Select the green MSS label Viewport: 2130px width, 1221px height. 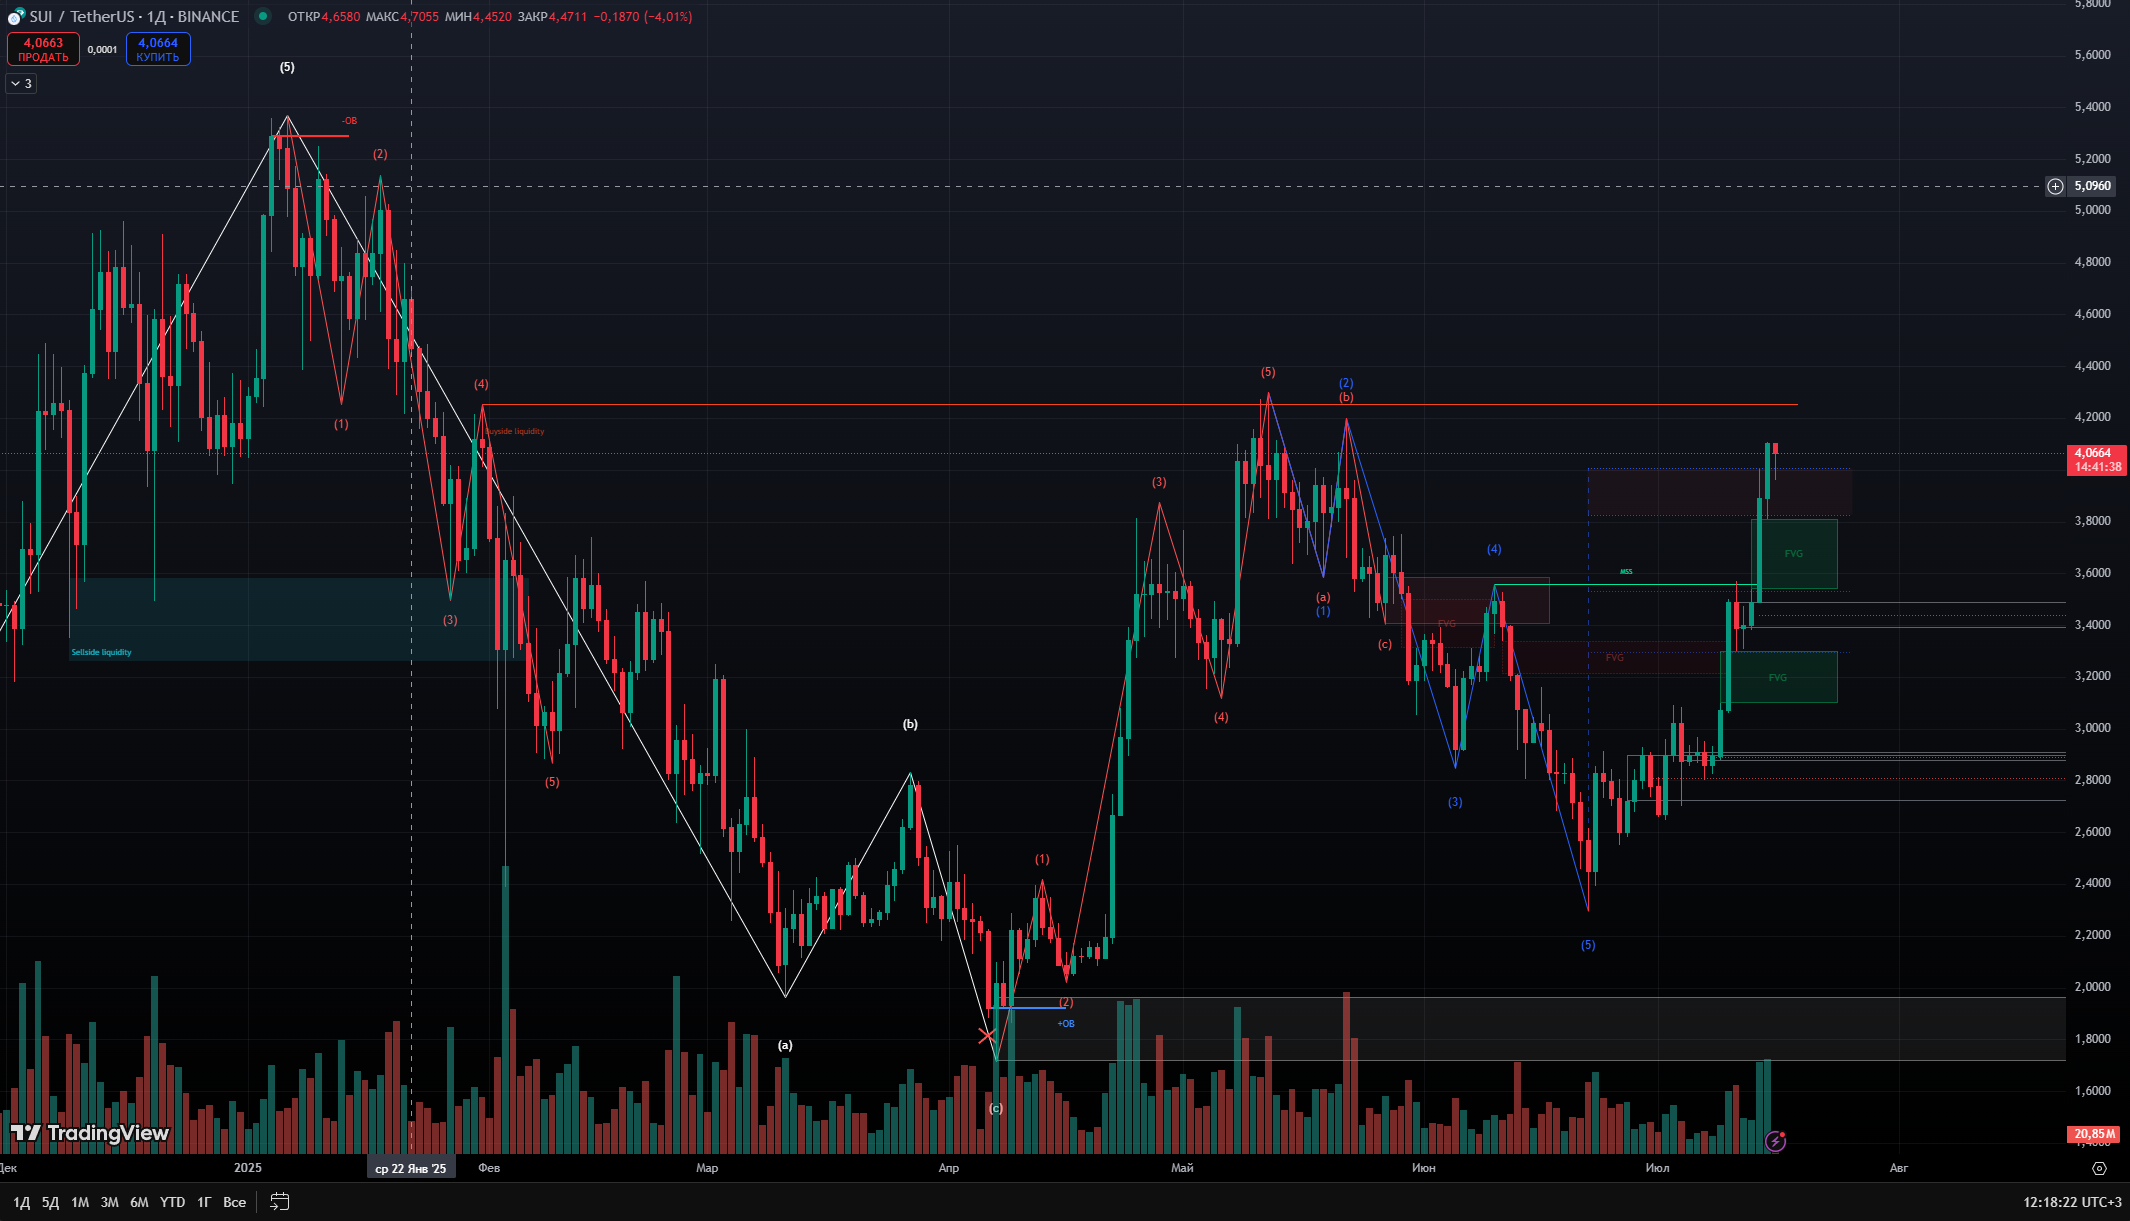tap(1626, 572)
